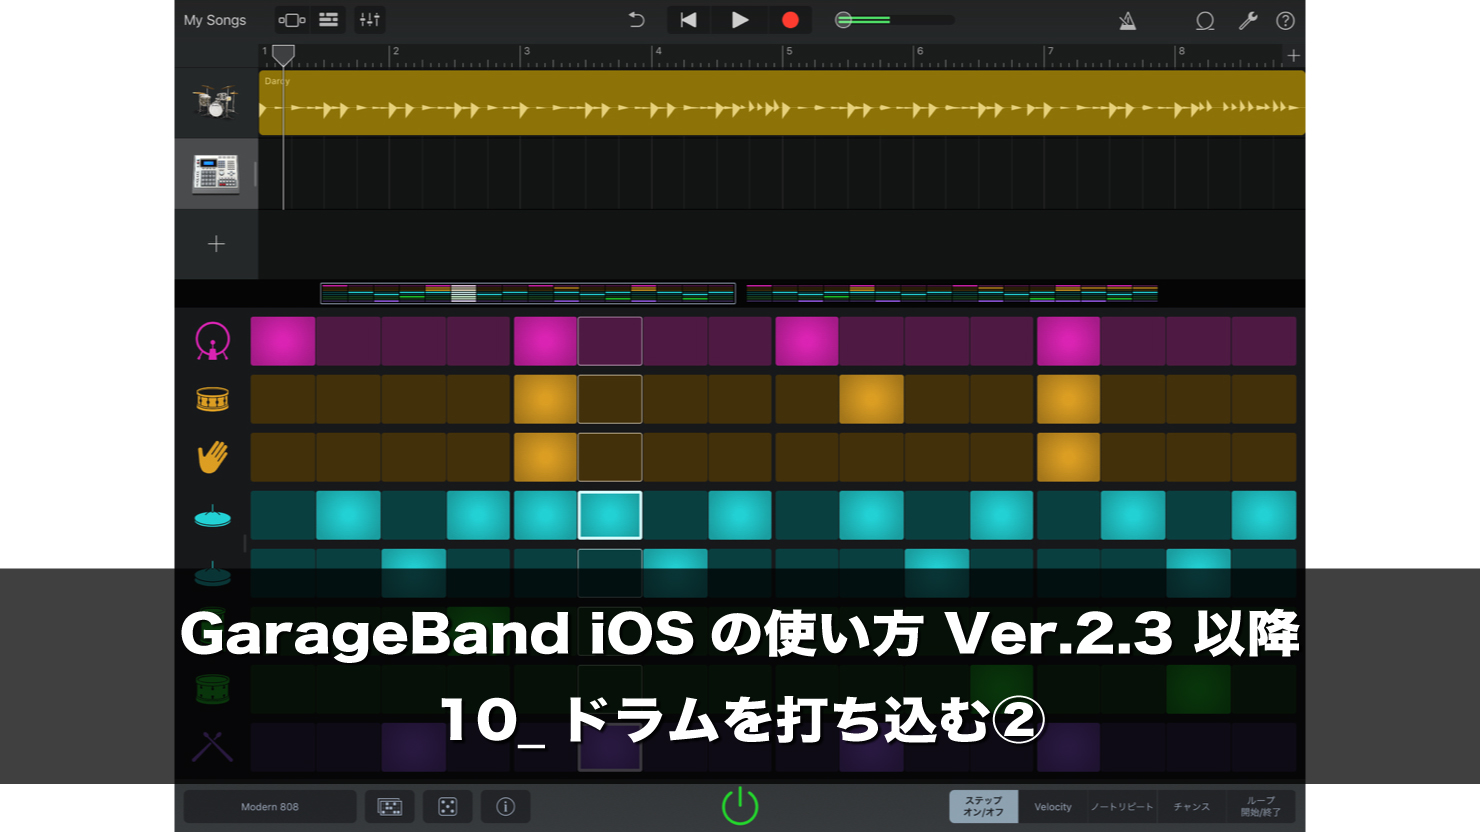Turn off closed hi-hat step 2
The width and height of the screenshot is (1480, 832).
pos(348,515)
